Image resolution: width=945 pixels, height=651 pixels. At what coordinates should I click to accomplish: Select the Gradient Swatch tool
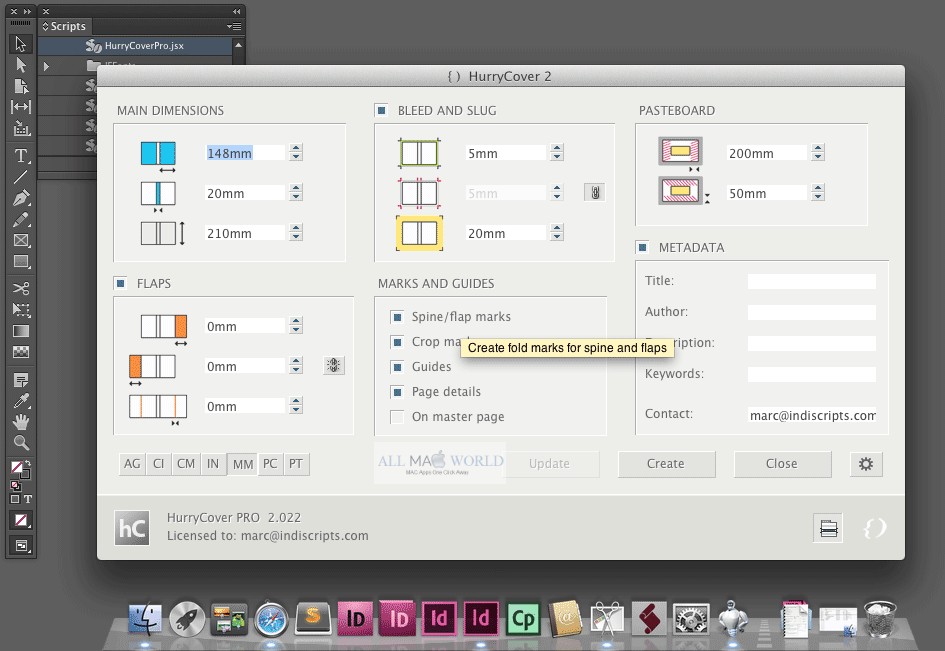point(20,331)
